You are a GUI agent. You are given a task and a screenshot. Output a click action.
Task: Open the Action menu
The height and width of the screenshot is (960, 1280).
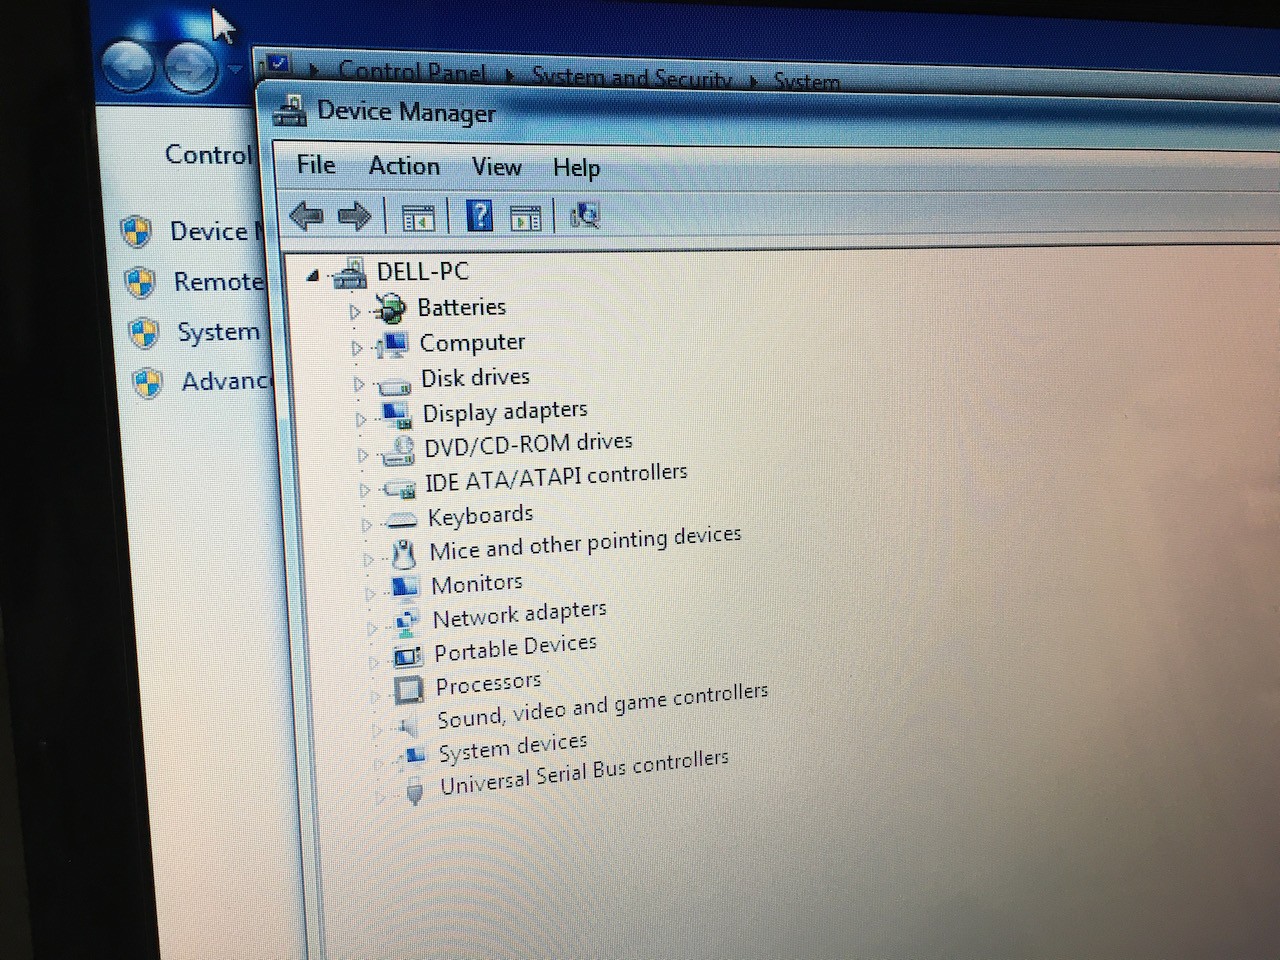(404, 166)
